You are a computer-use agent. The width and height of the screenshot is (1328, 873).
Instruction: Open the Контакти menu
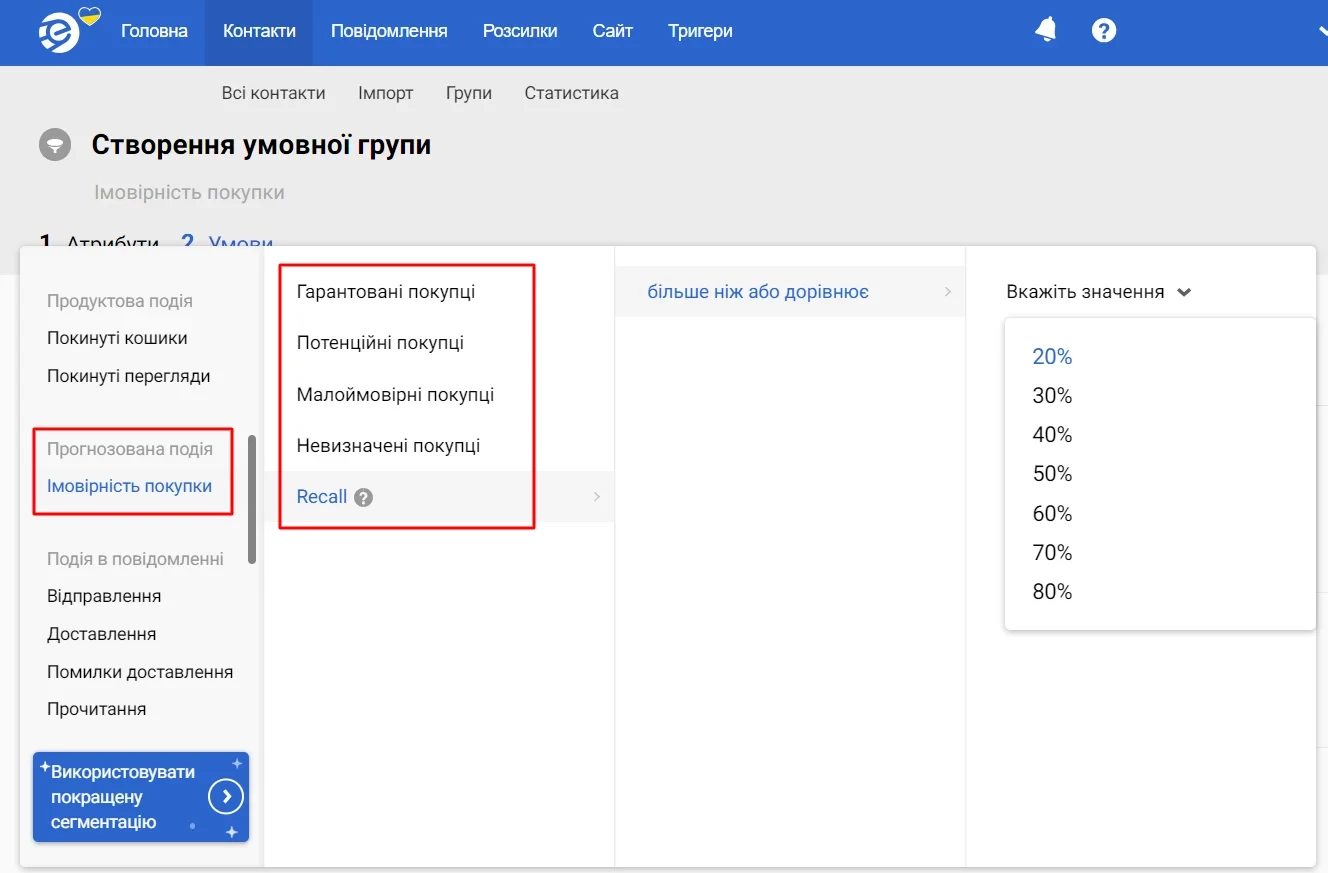[x=259, y=31]
